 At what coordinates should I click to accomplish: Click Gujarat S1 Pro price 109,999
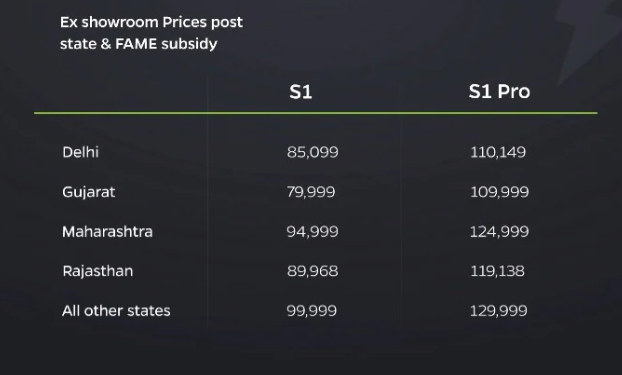(x=499, y=192)
